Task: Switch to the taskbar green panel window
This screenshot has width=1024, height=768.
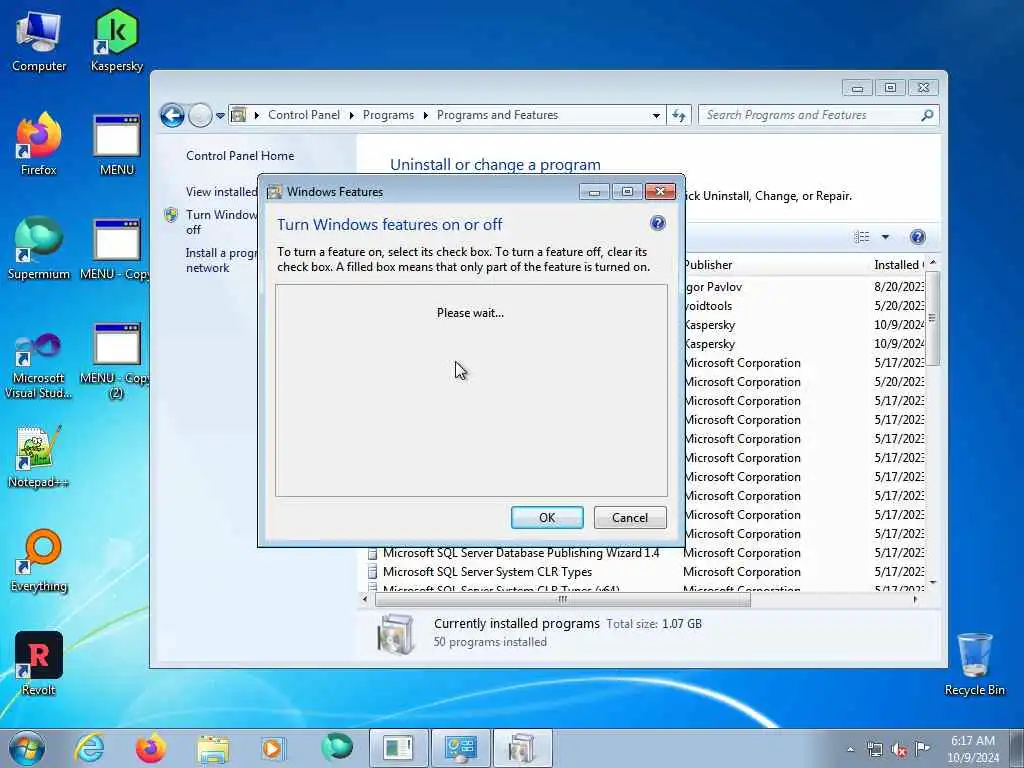Action: (x=398, y=748)
